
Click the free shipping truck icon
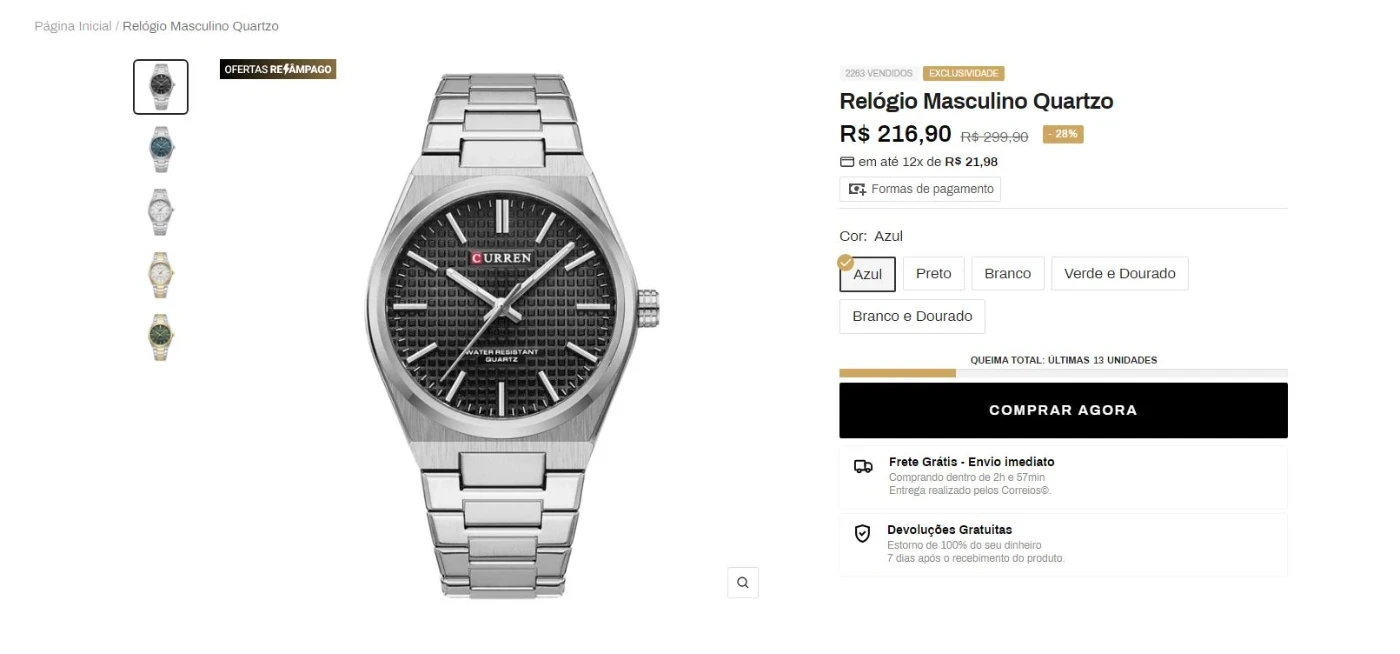tap(863, 466)
